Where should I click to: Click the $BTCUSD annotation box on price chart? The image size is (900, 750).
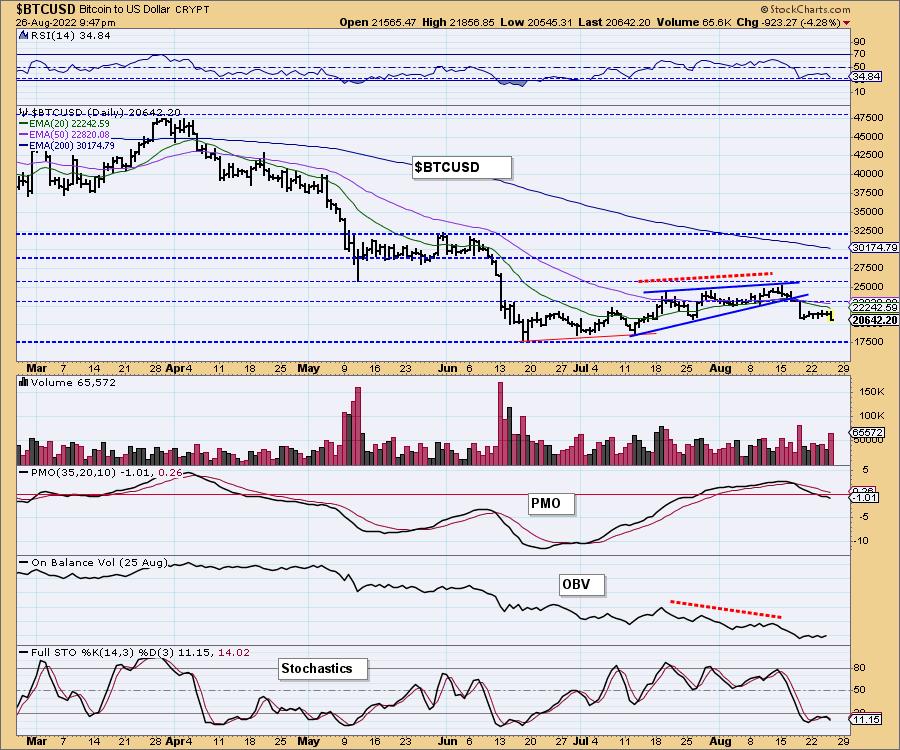(x=461, y=168)
